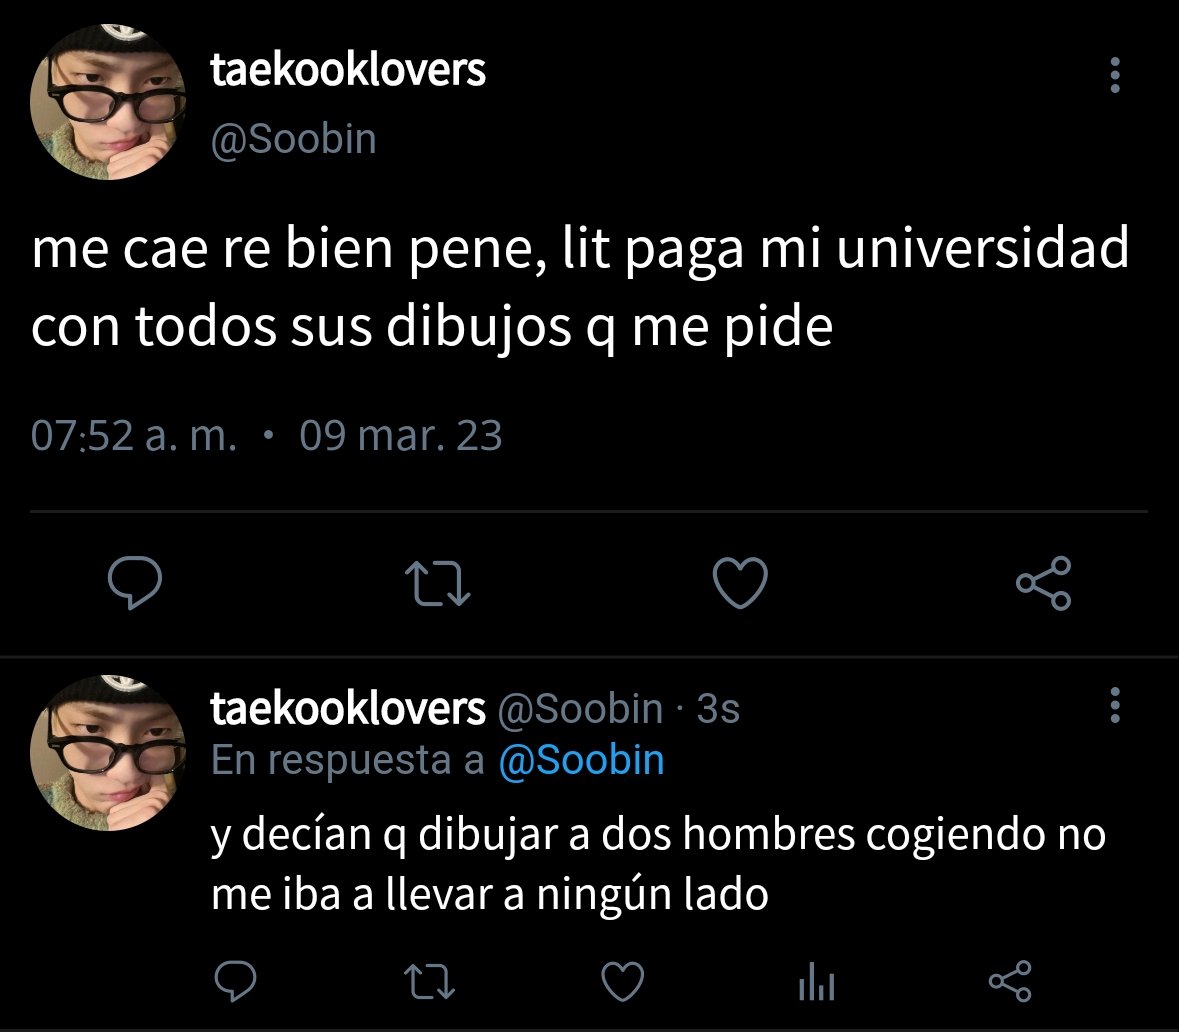Retweet the main tweet
The width and height of the screenshot is (1179, 1032).
tap(438, 585)
